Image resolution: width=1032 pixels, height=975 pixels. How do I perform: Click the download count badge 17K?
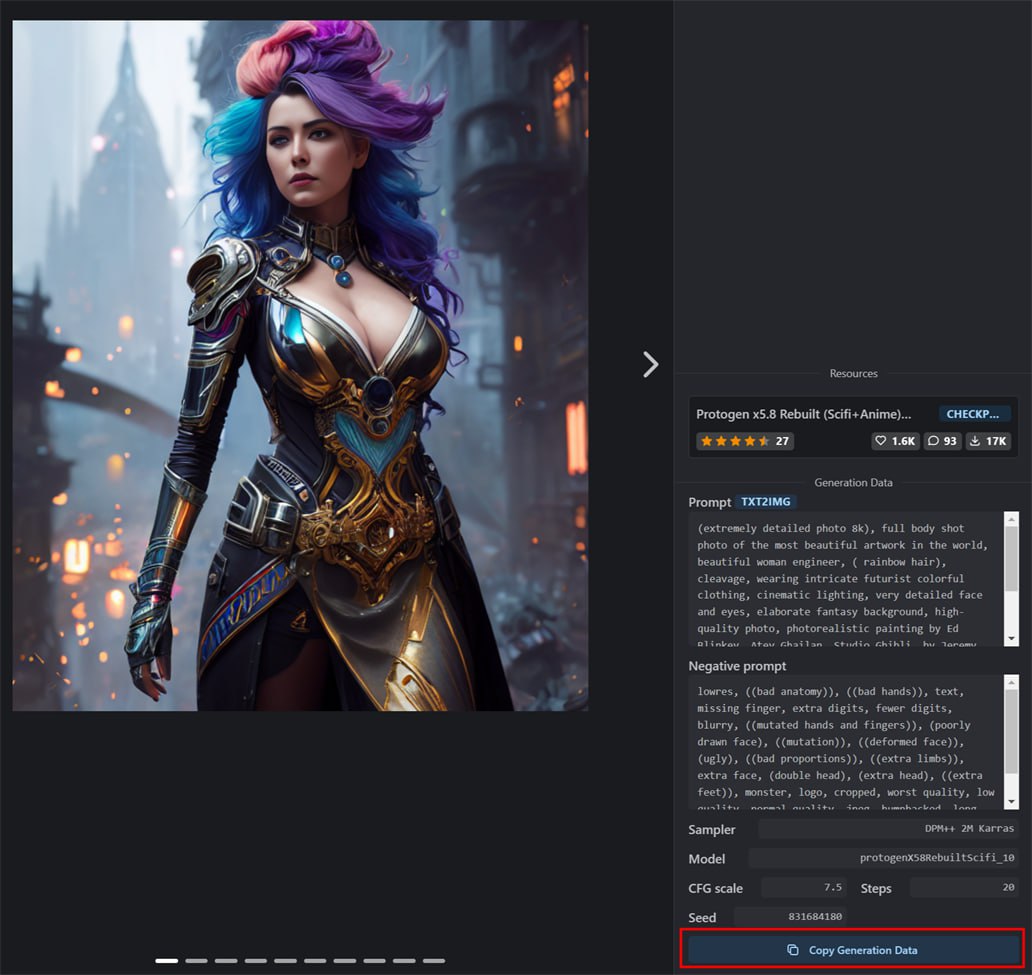988,441
